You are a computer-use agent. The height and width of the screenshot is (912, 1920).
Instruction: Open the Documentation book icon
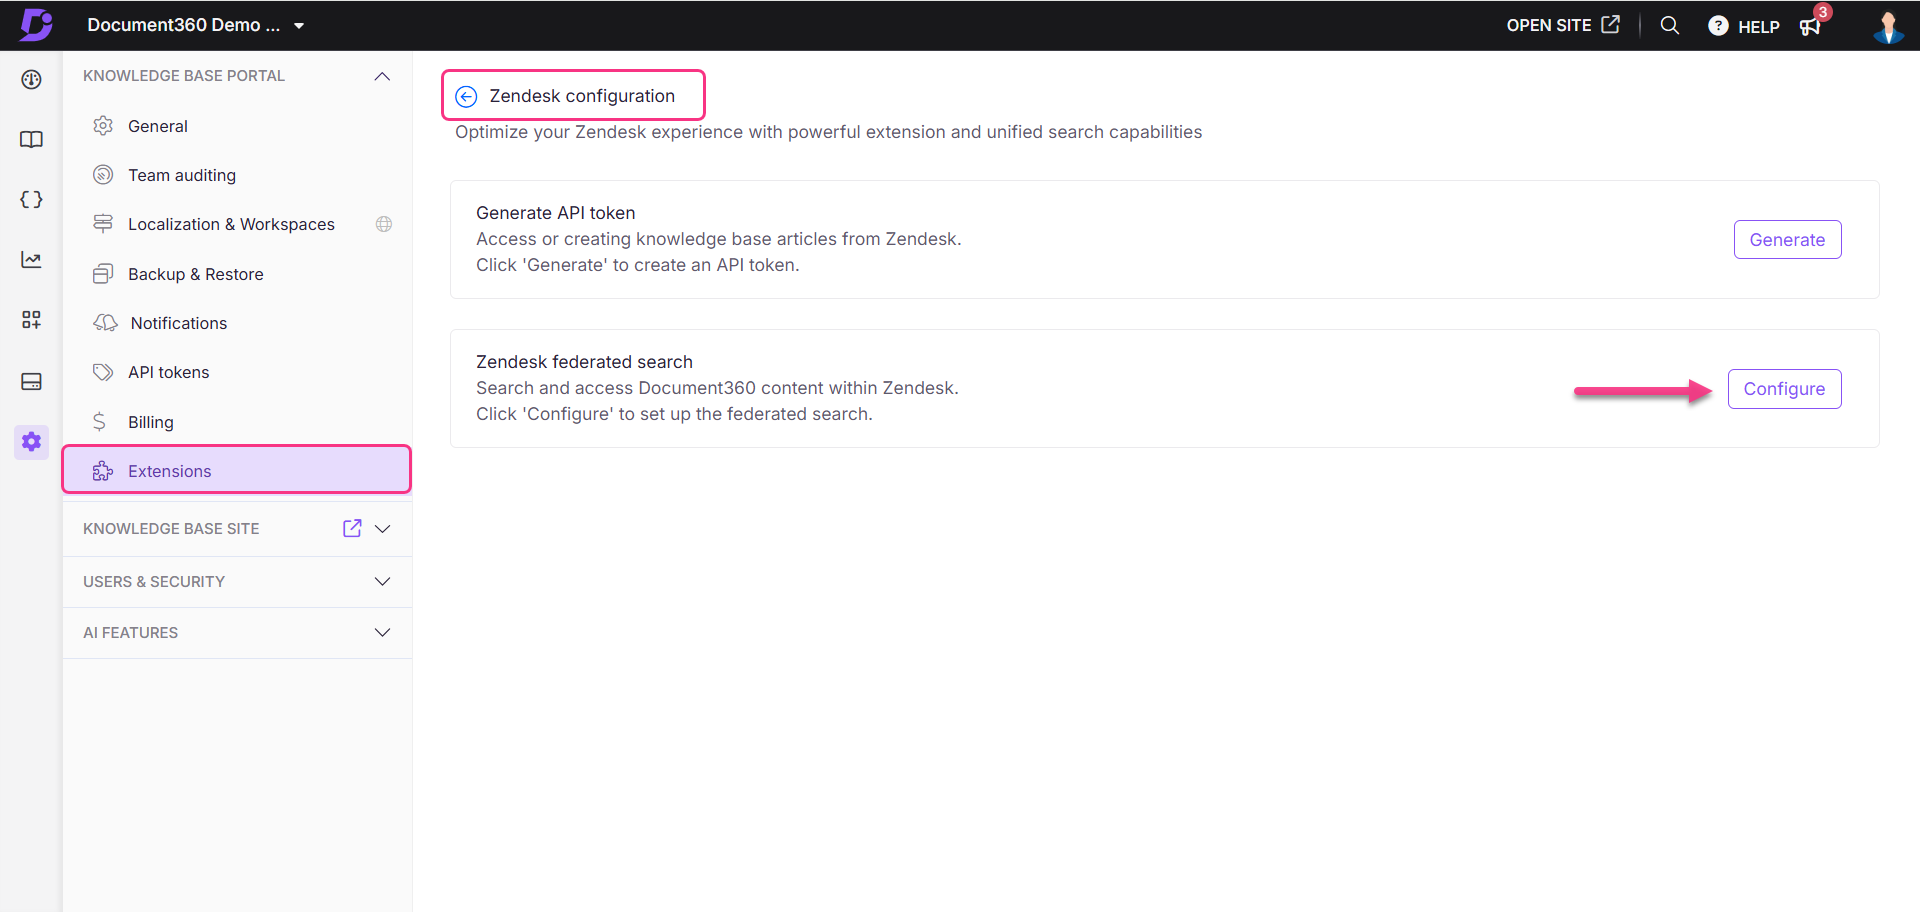point(31,139)
